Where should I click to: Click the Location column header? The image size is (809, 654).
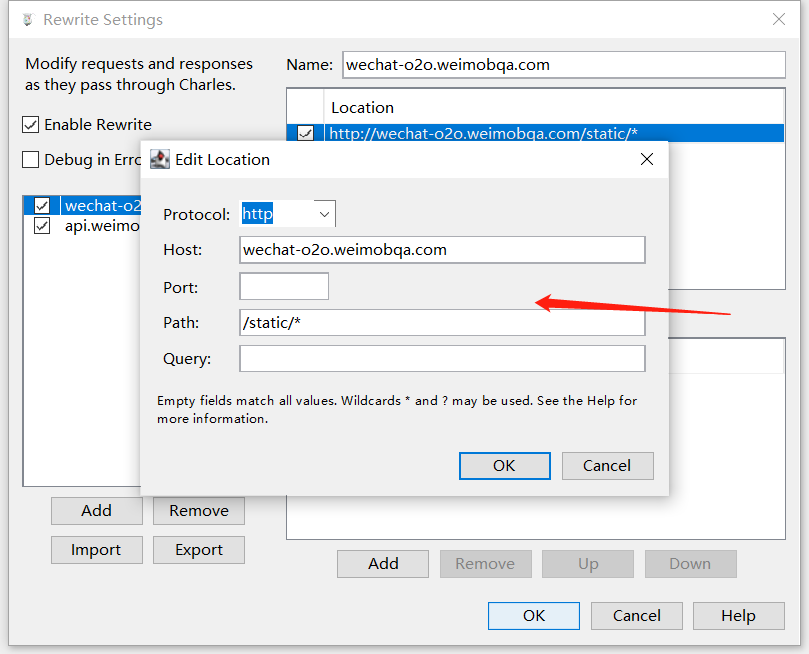point(554,107)
